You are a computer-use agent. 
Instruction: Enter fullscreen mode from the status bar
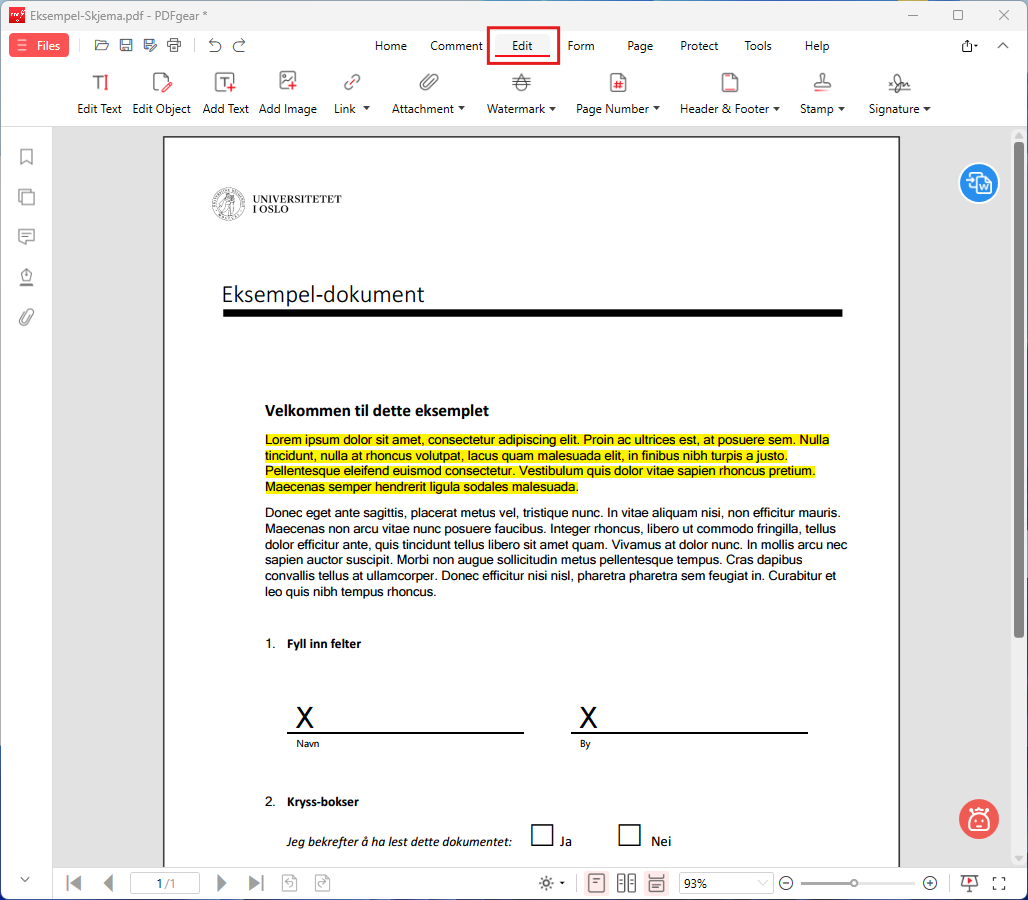click(998, 883)
